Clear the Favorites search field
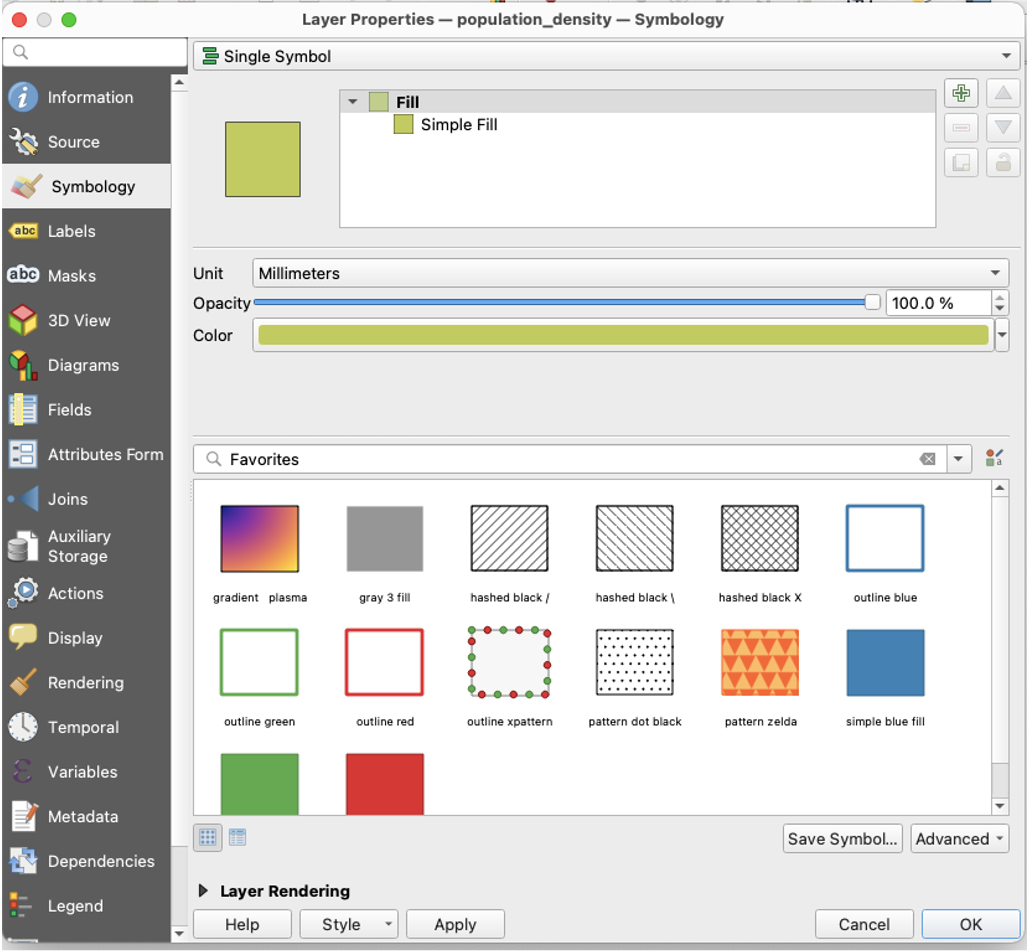The image size is (1027, 952). pyautogui.click(x=928, y=458)
